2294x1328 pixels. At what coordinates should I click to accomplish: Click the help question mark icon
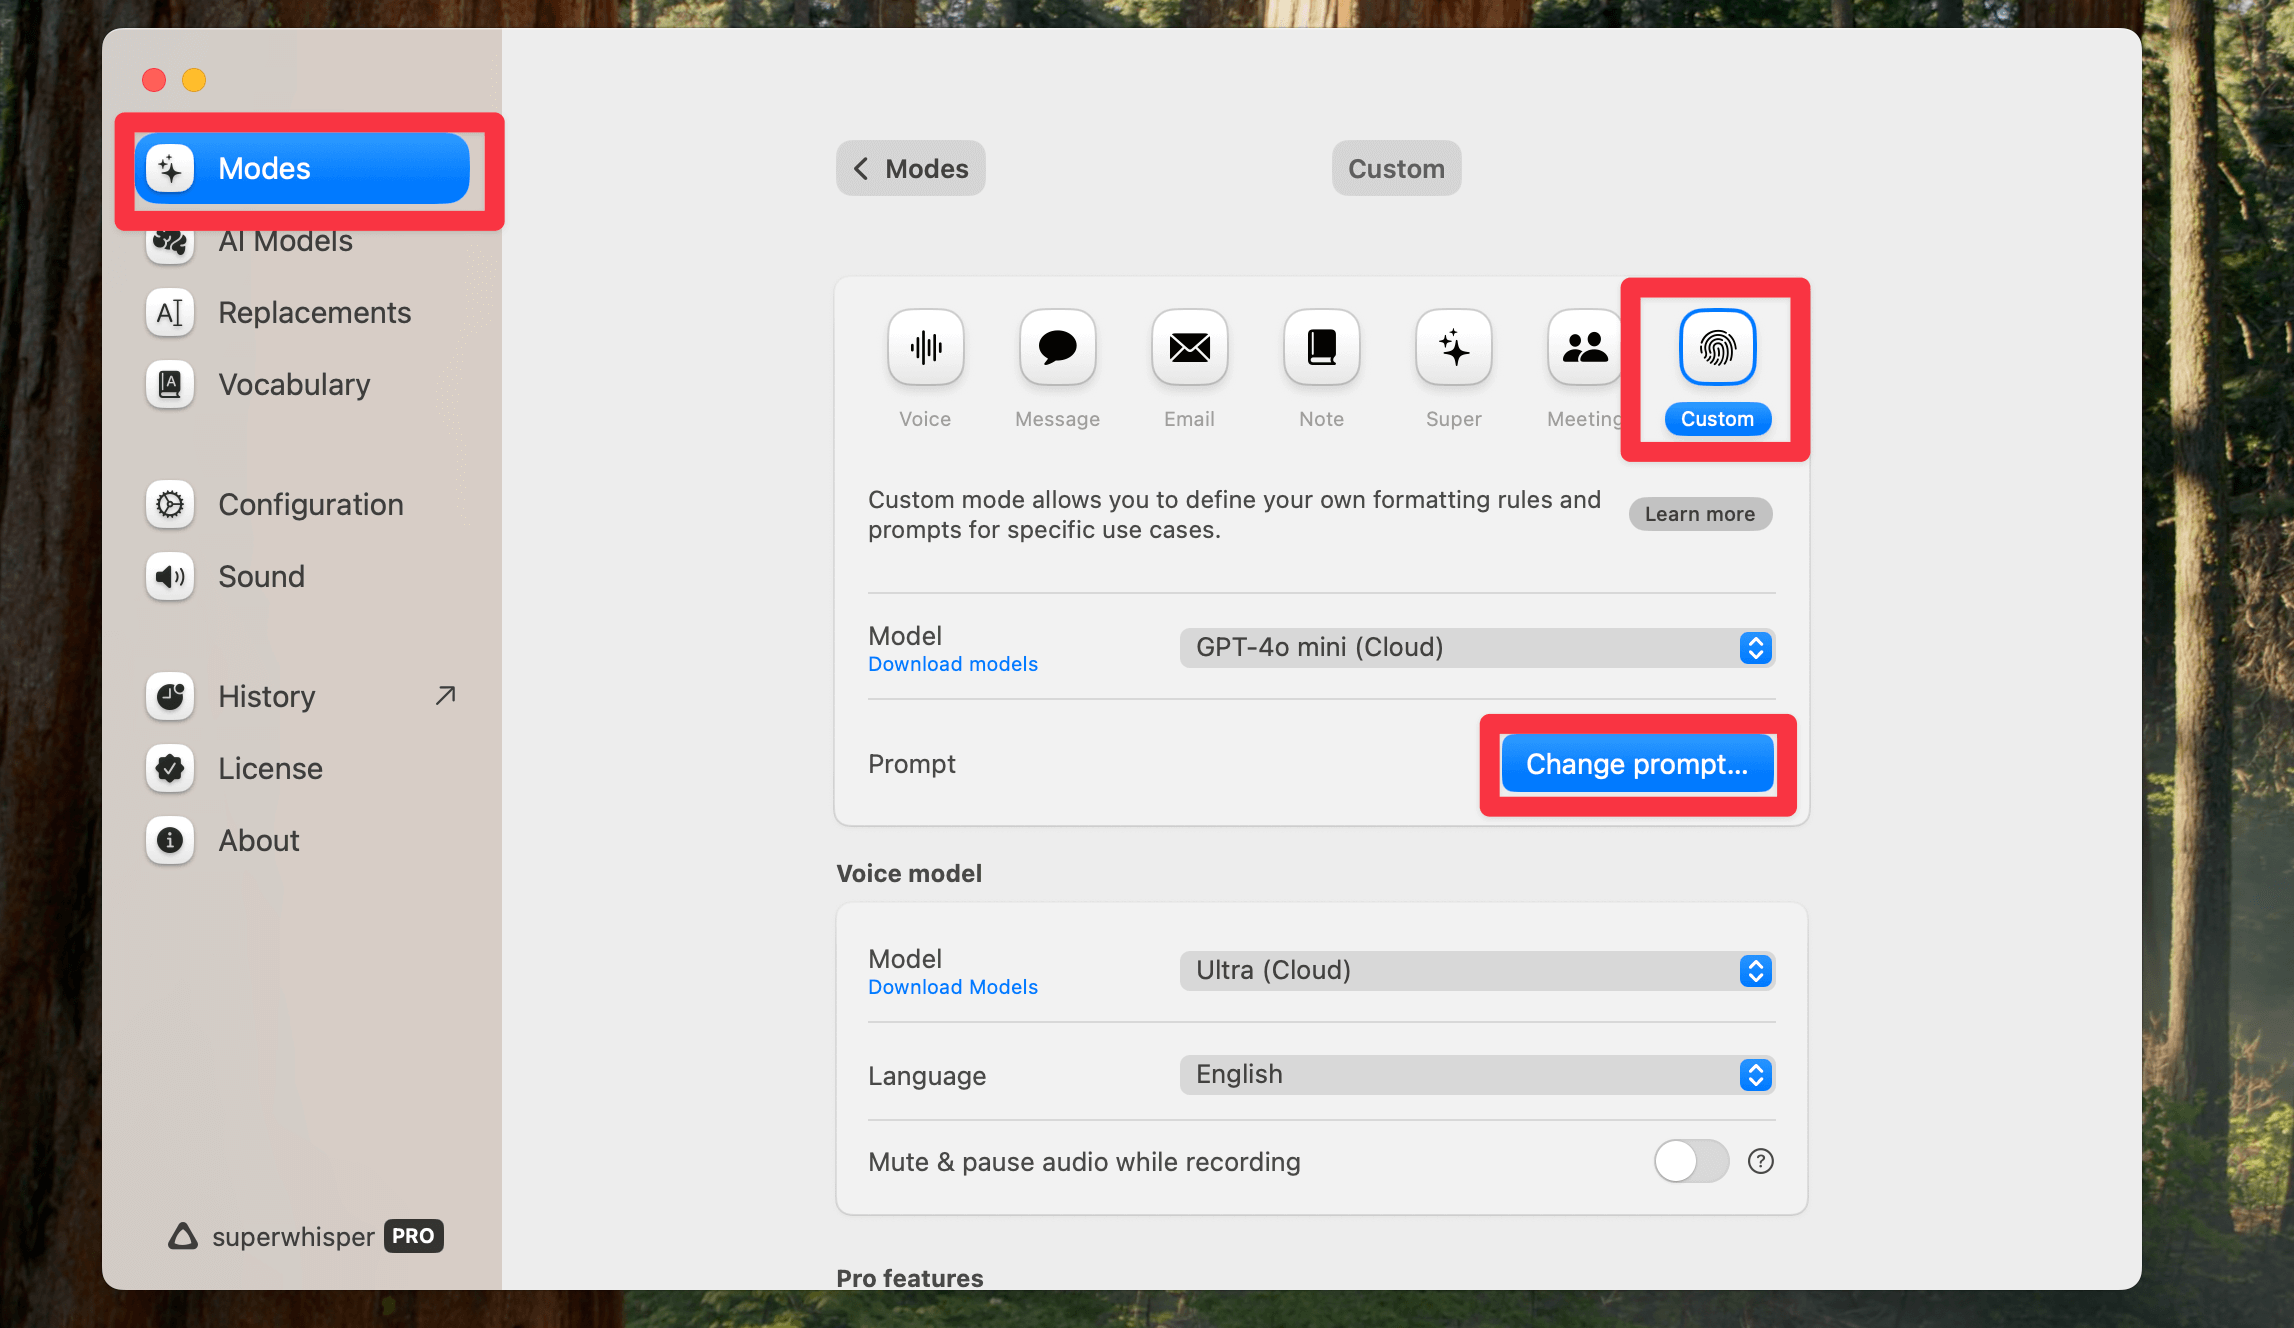1760,1161
